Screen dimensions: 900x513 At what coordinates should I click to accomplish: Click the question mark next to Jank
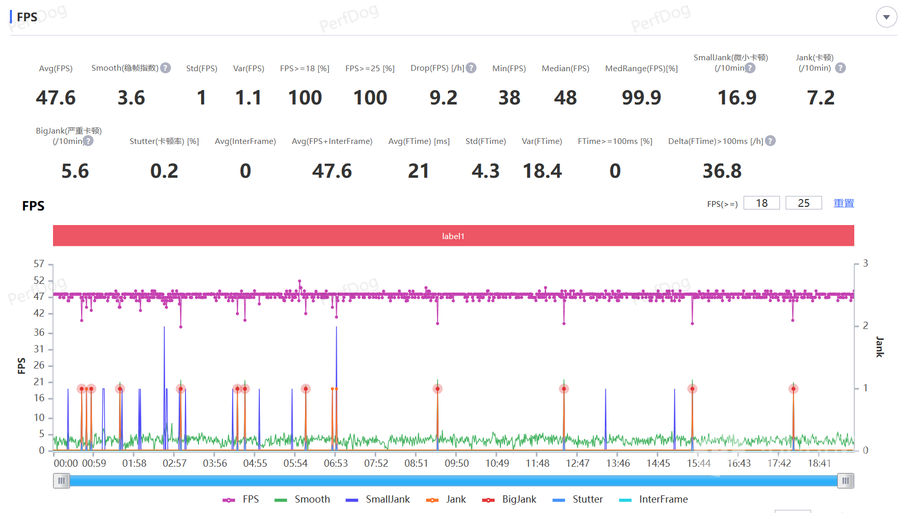click(x=840, y=68)
